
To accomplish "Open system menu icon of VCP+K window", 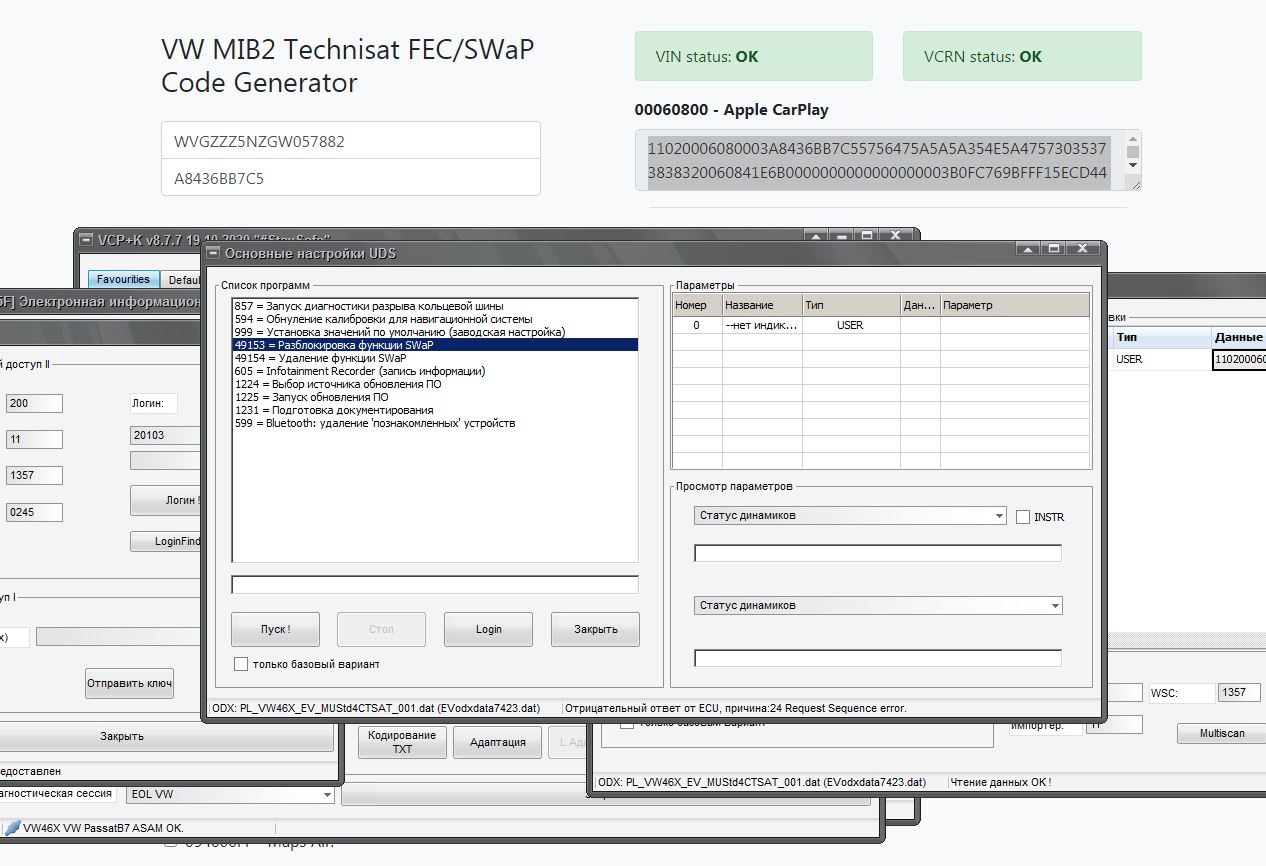I will [85, 240].
